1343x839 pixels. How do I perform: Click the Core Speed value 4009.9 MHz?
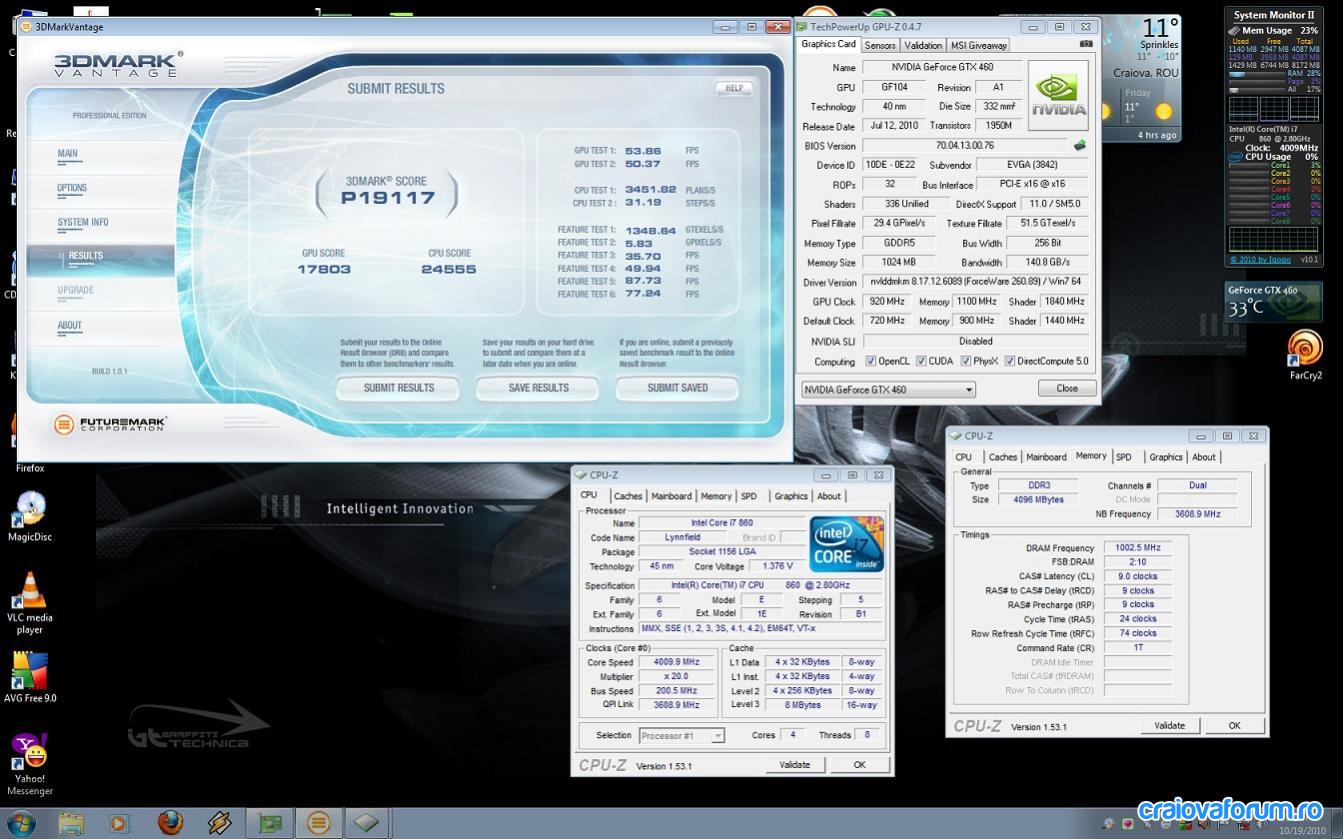coord(676,662)
